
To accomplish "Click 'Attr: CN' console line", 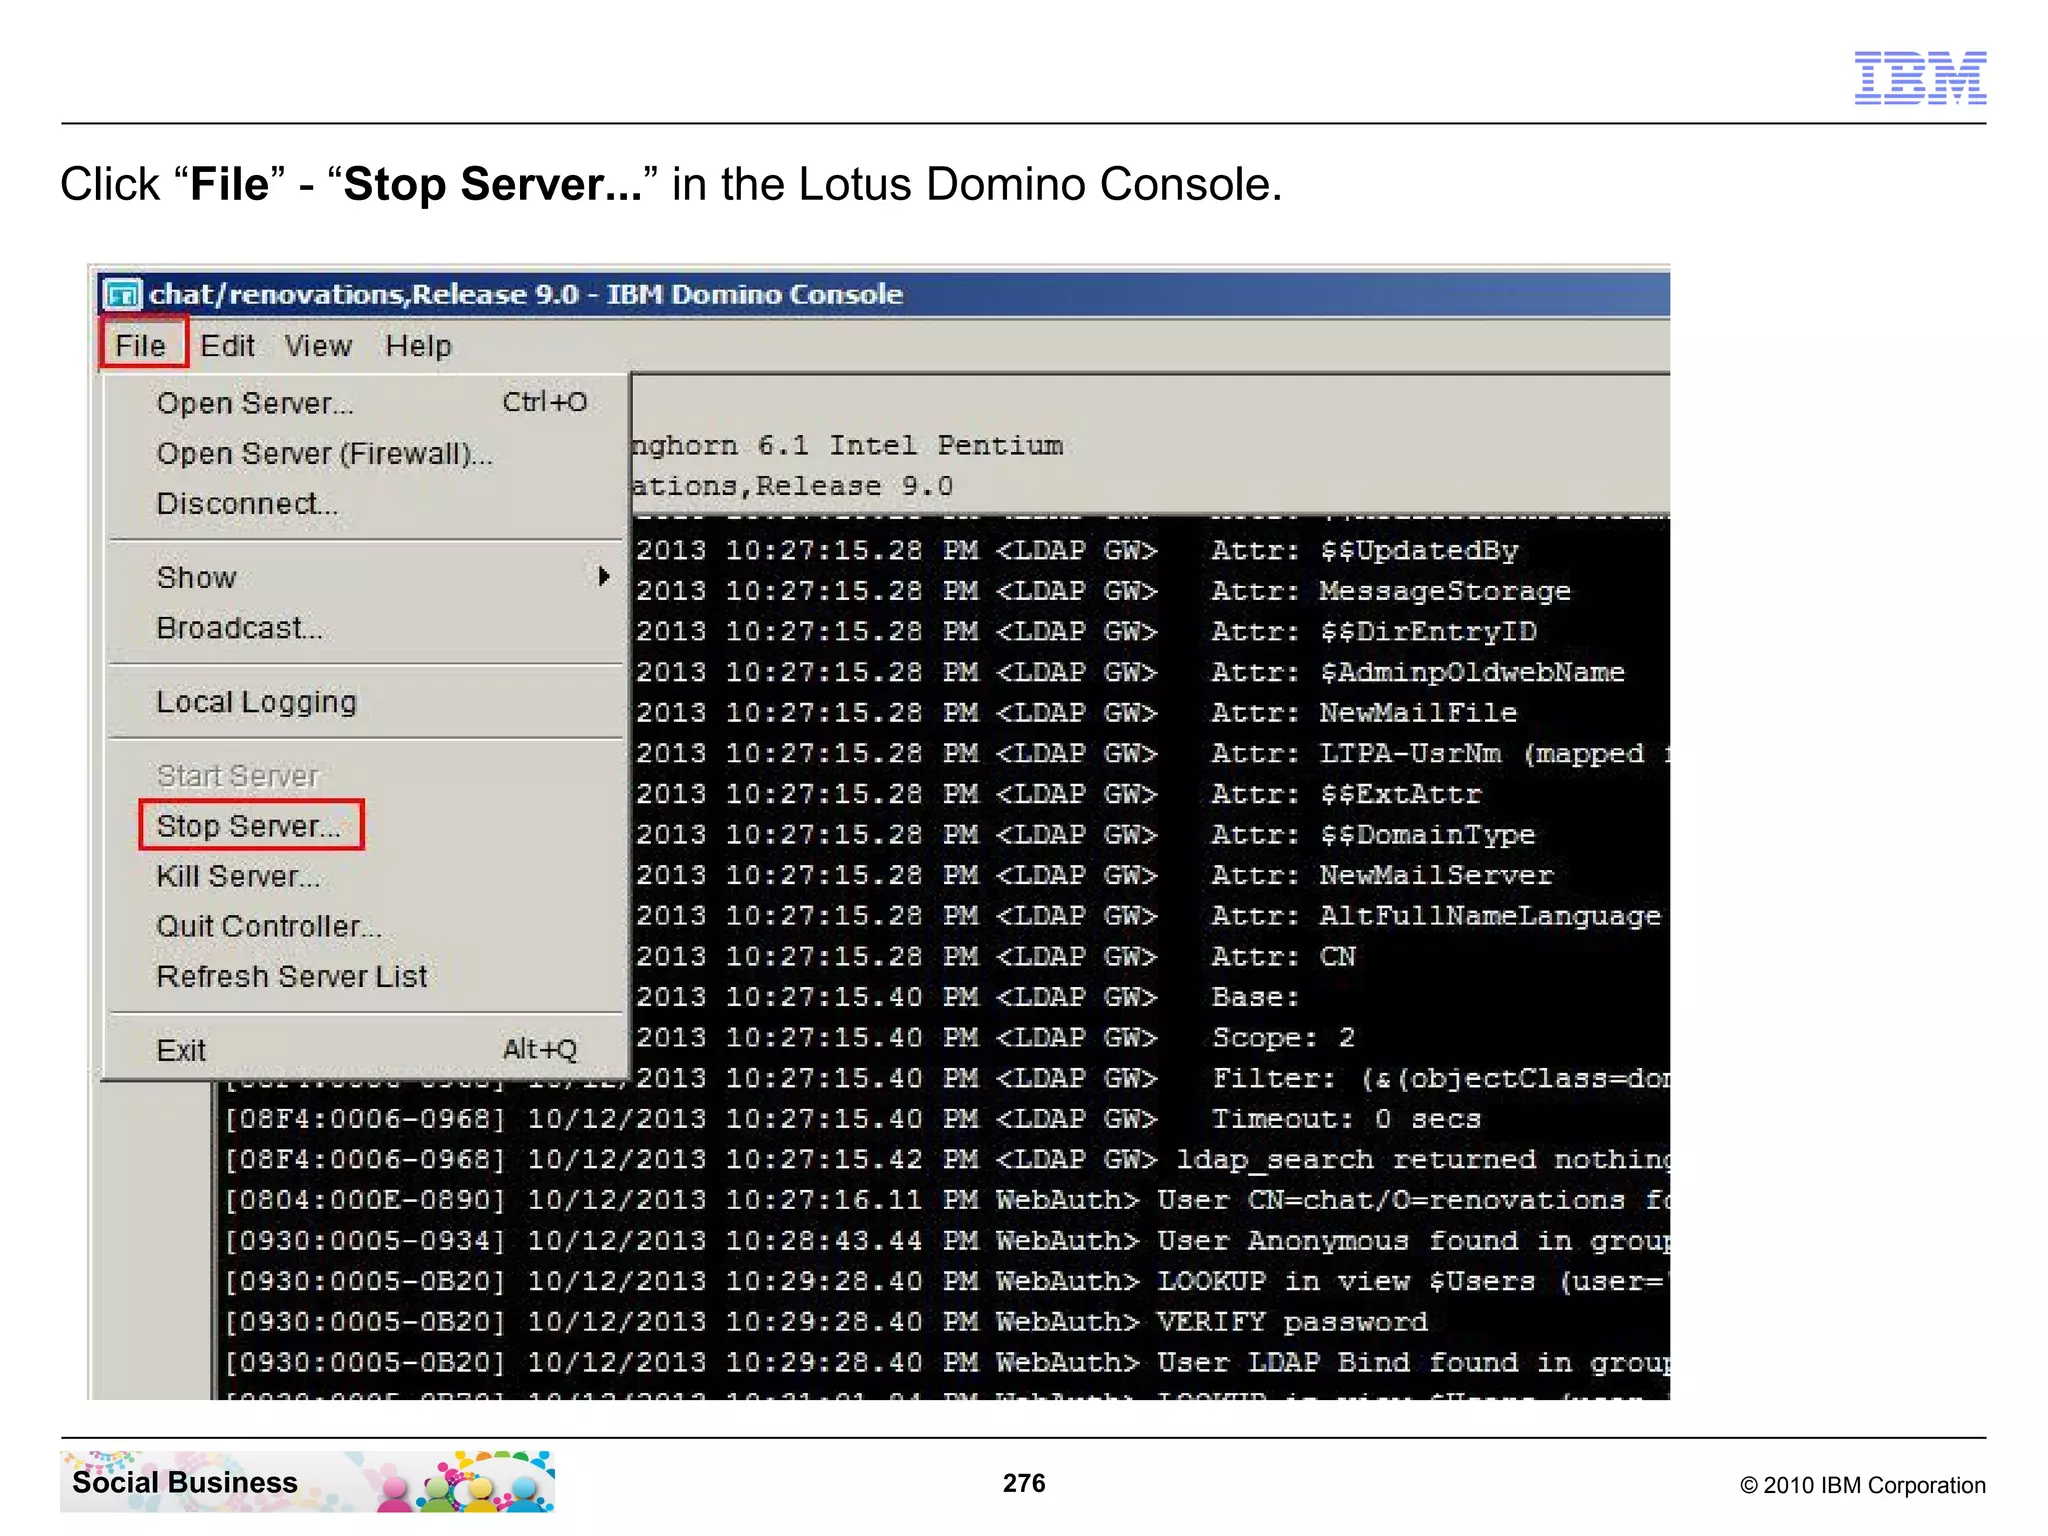I will point(1283,957).
